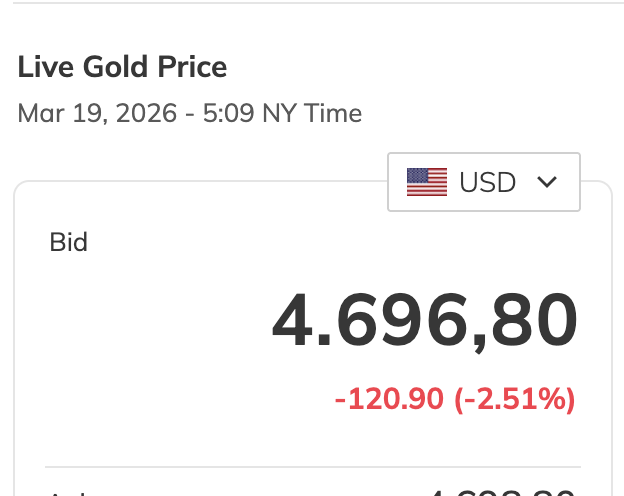Click the horizontal rule at page top
Image resolution: width=624 pixels, height=496 pixels.
coord(312,3)
